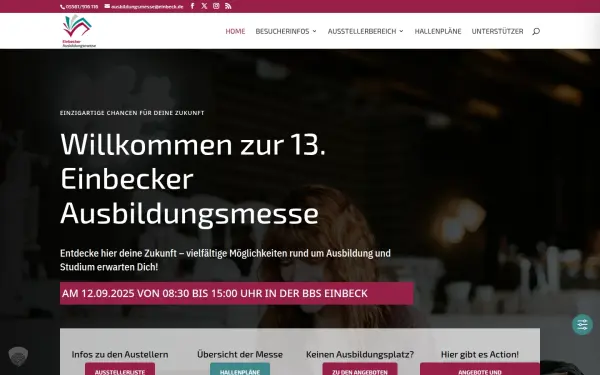The height and width of the screenshot is (375, 600).
Task: Expand the BESUCHERINFOS dropdown chevron
Action: [x=315, y=31]
